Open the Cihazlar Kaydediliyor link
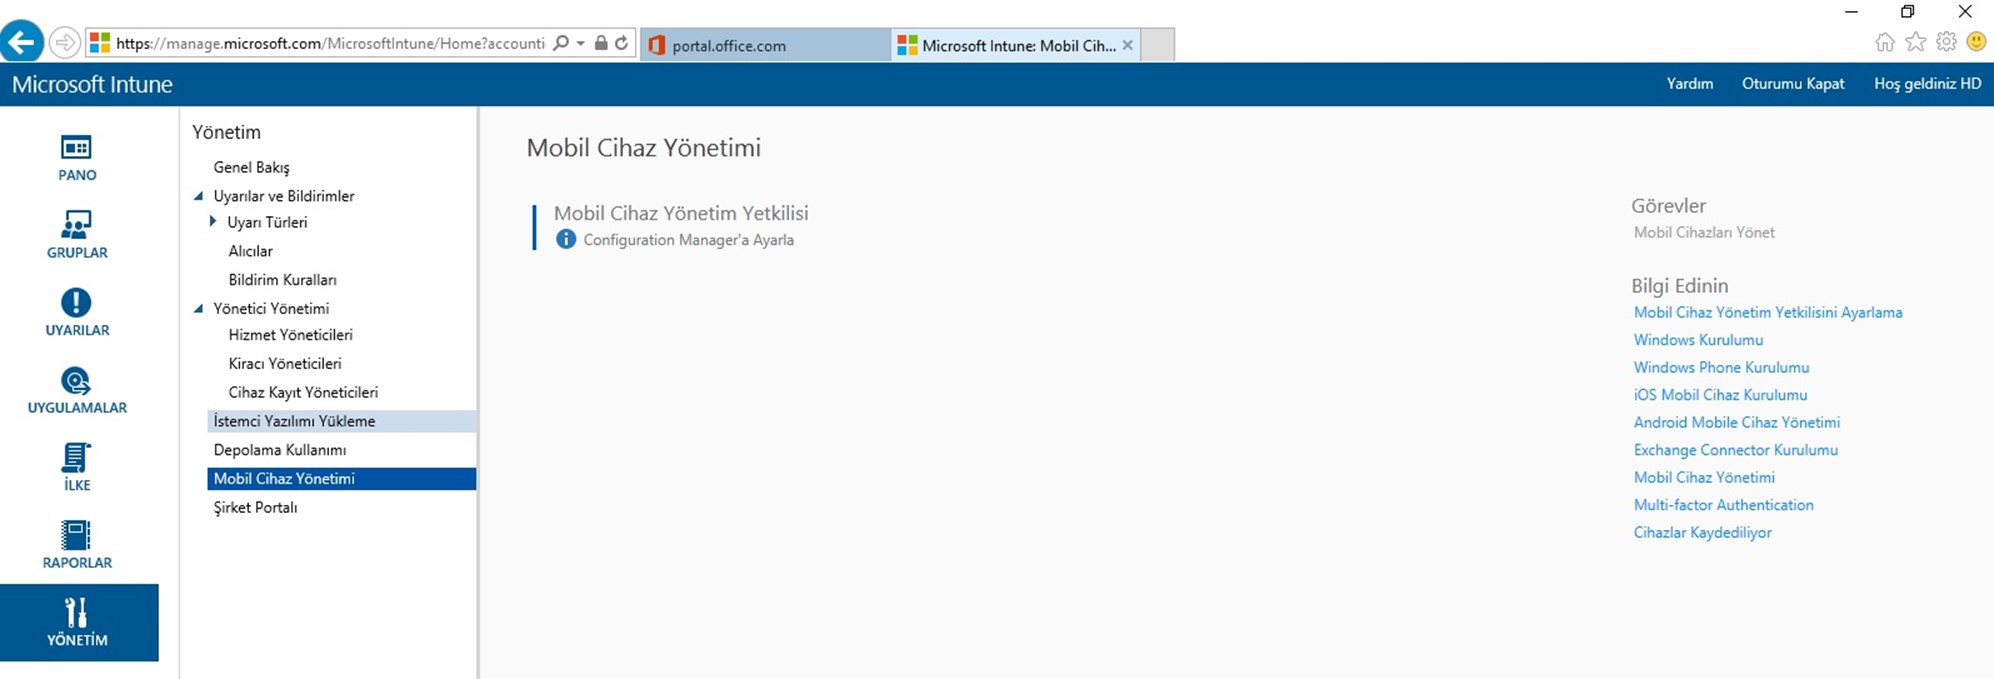 click(1702, 533)
